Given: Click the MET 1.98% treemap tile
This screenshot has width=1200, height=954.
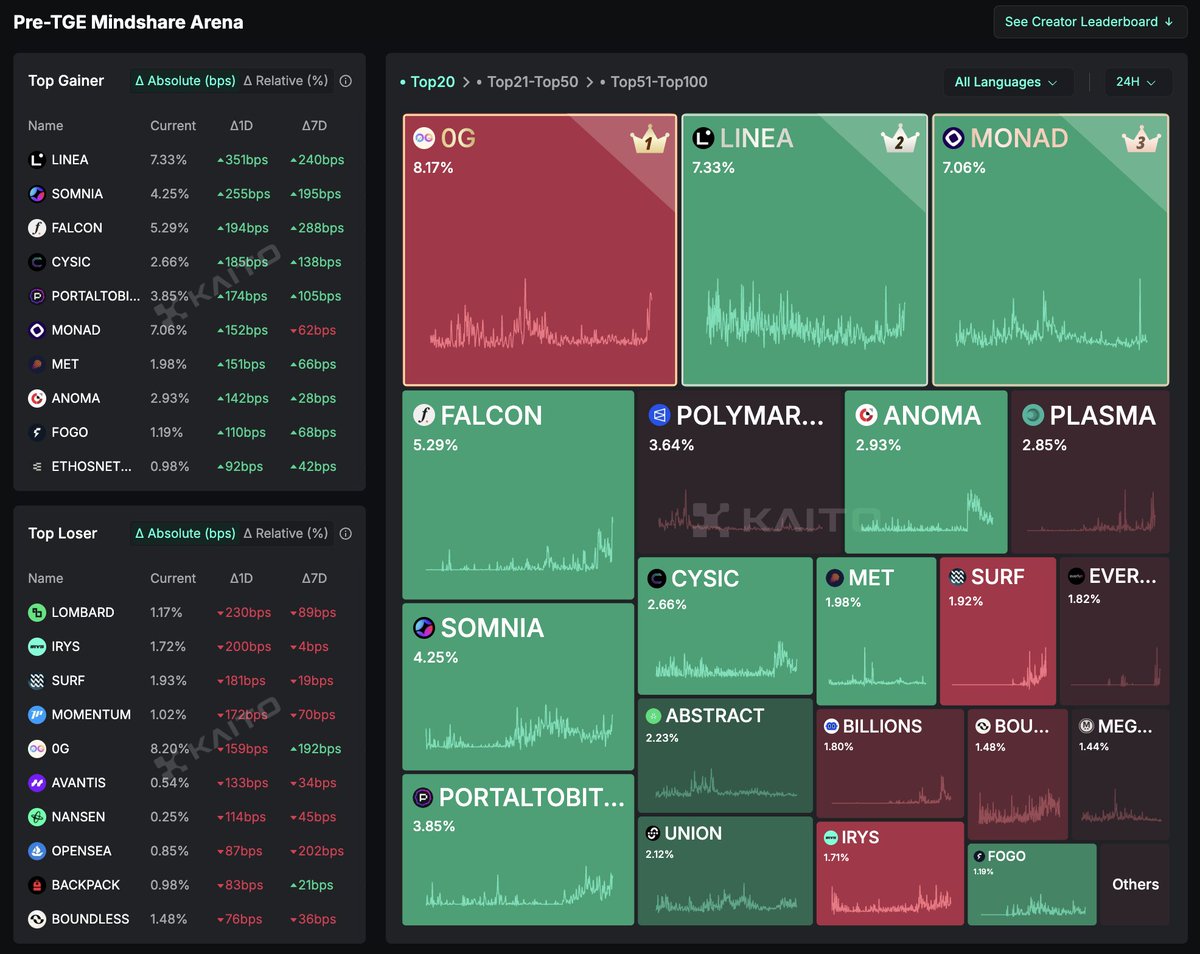Looking at the screenshot, I should click(876, 631).
